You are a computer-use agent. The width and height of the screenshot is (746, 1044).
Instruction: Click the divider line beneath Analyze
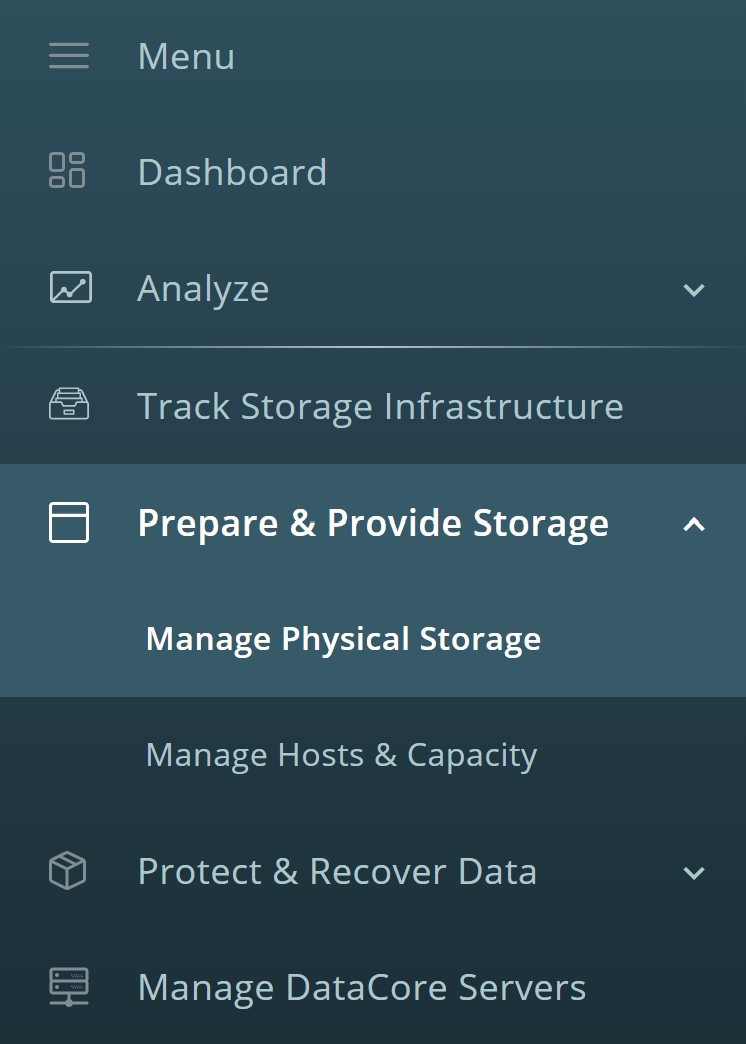click(373, 347)
